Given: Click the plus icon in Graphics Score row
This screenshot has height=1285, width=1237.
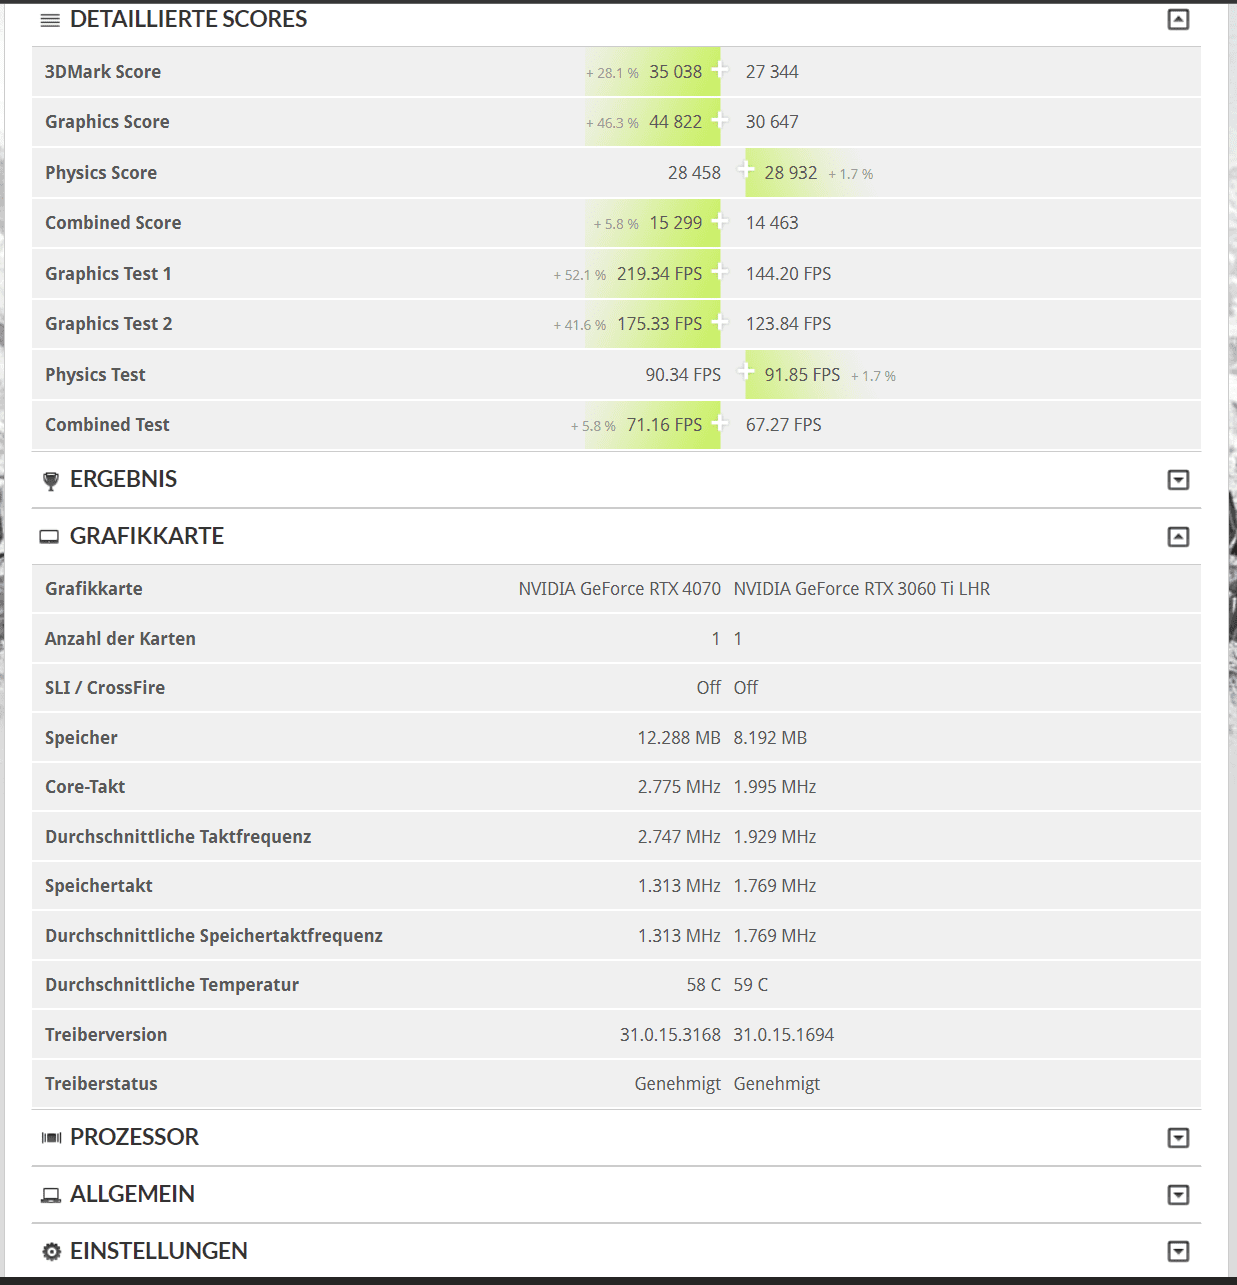Looking at the screenshot, I should pyautogui.click(x=720, y=119).
